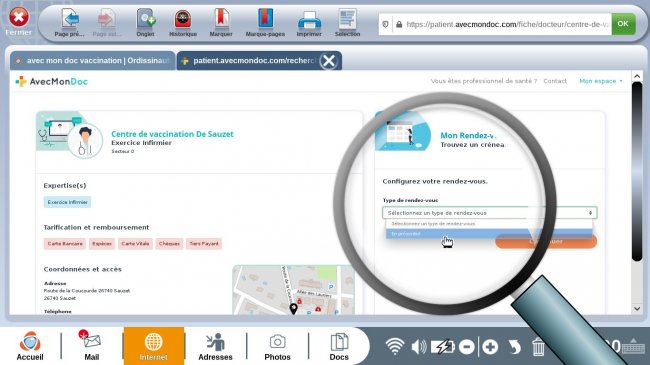Viewport: 650px width, 365px height.
Task: Close the patient.avecmondoc.com tab
Action: pos(329,61)
